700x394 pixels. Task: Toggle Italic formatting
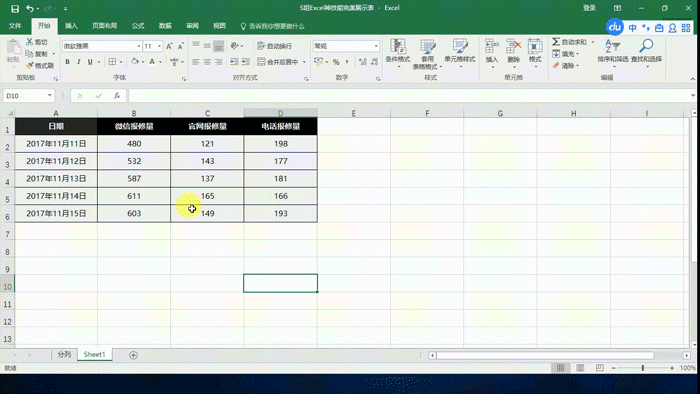point(79,62)
